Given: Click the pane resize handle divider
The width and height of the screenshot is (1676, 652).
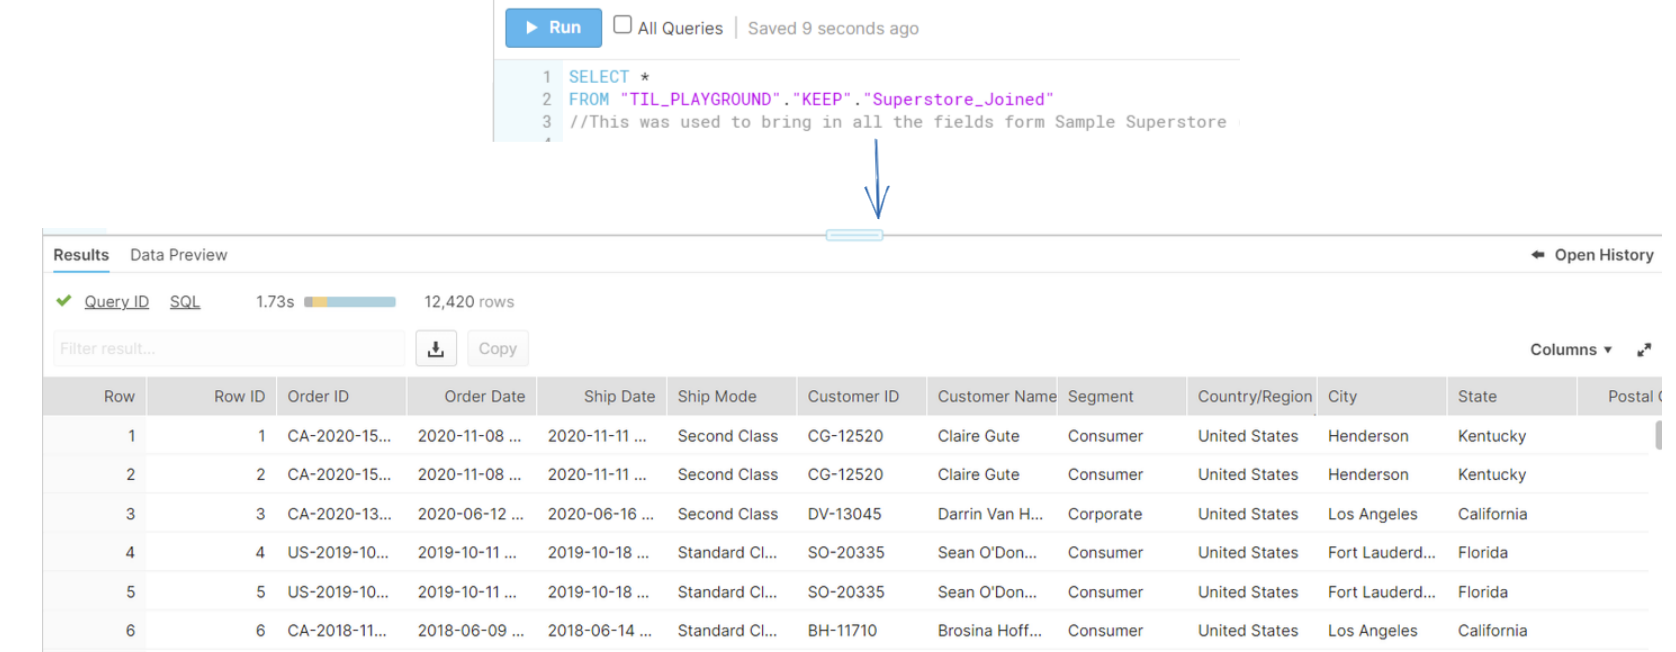Looking at the screenshot, I should [x=854, y=235].
